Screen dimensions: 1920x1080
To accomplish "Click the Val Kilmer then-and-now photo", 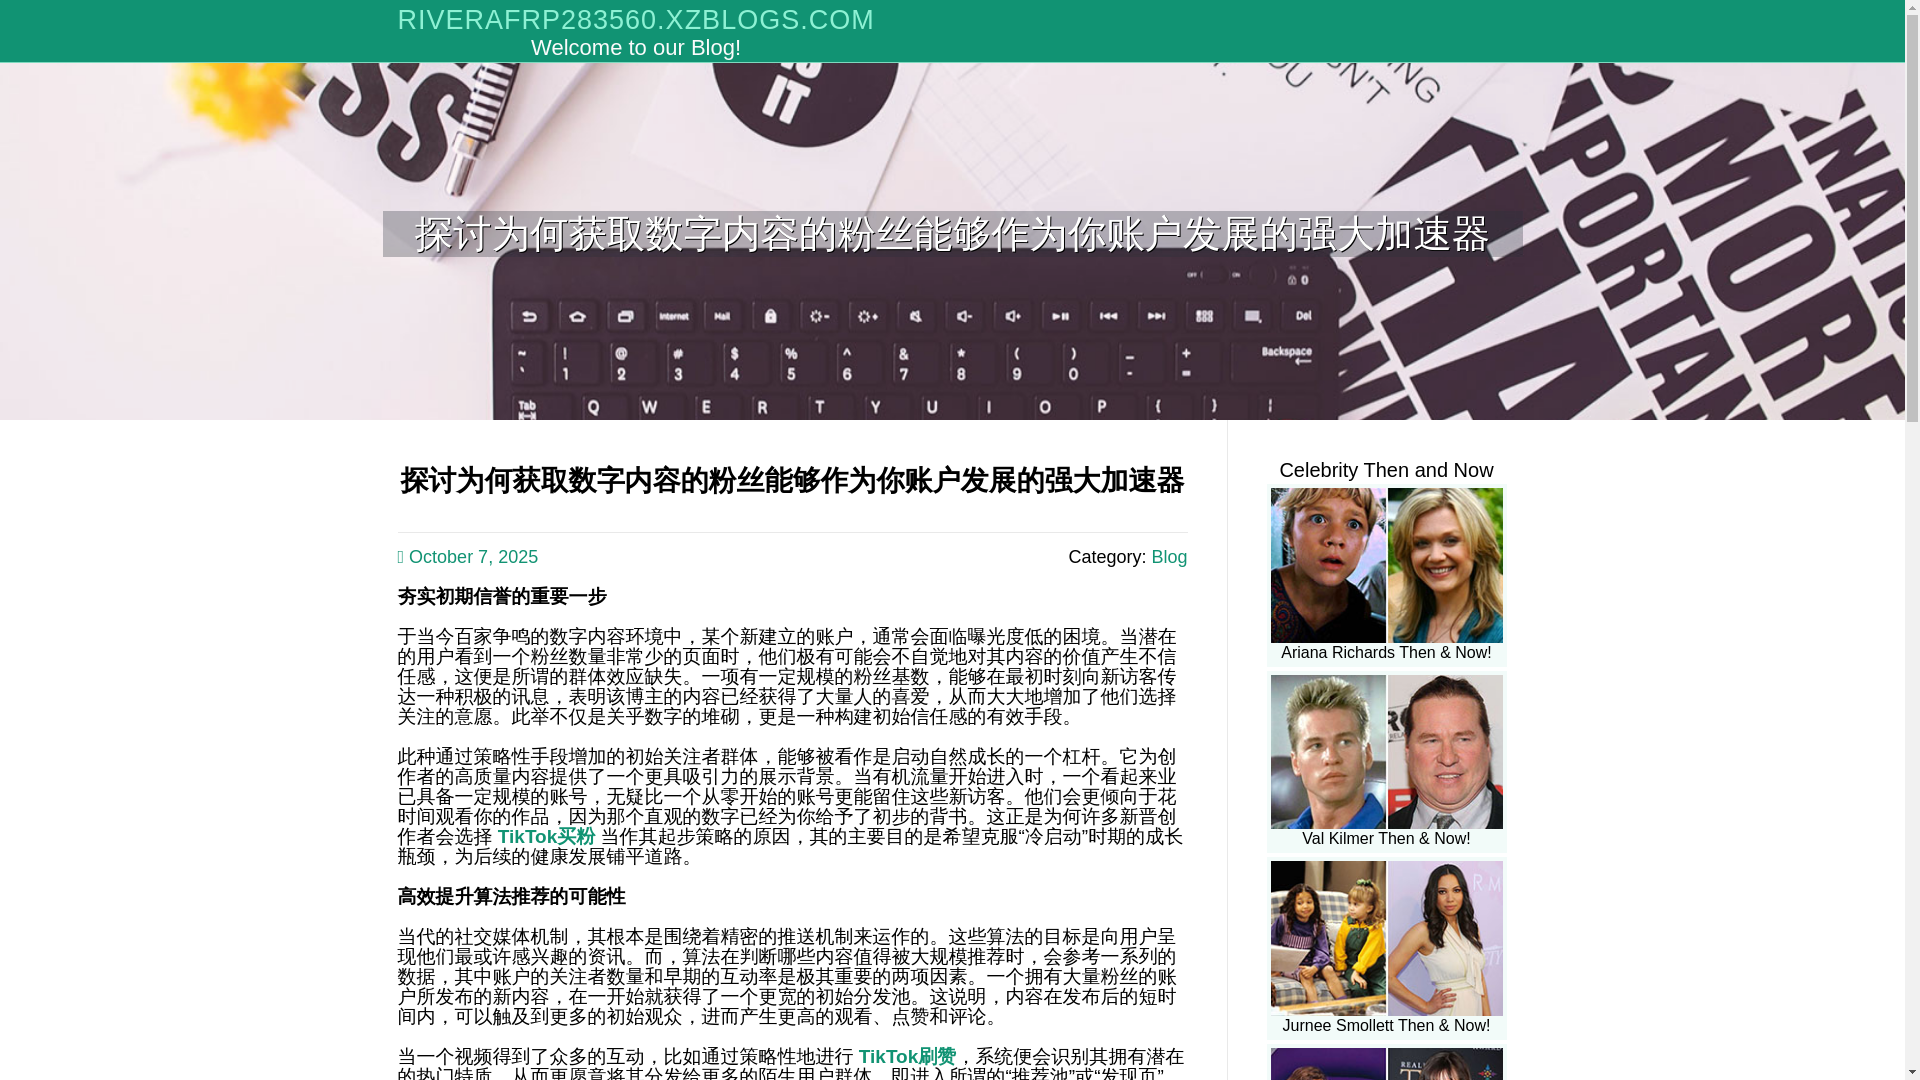I will click(x=1386, y=752).
